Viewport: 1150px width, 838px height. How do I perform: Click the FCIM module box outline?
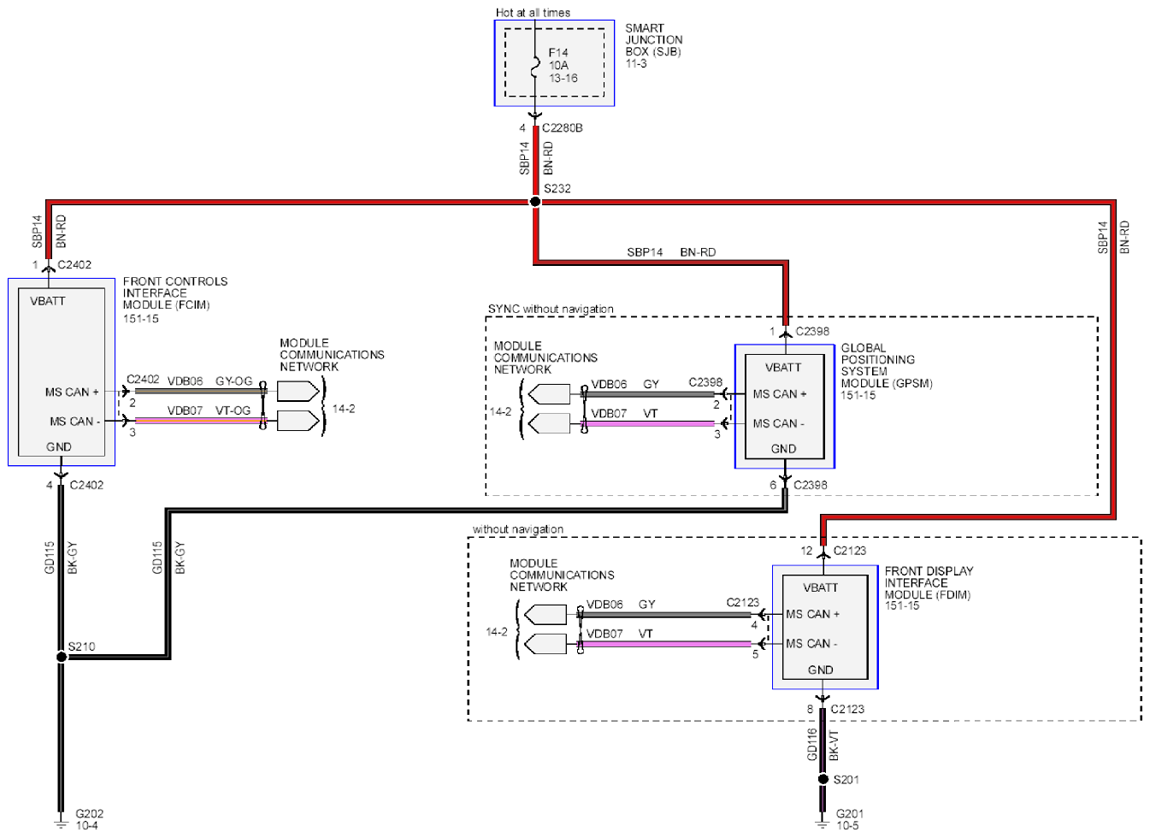pyautogui.click(x=62, y=372)
